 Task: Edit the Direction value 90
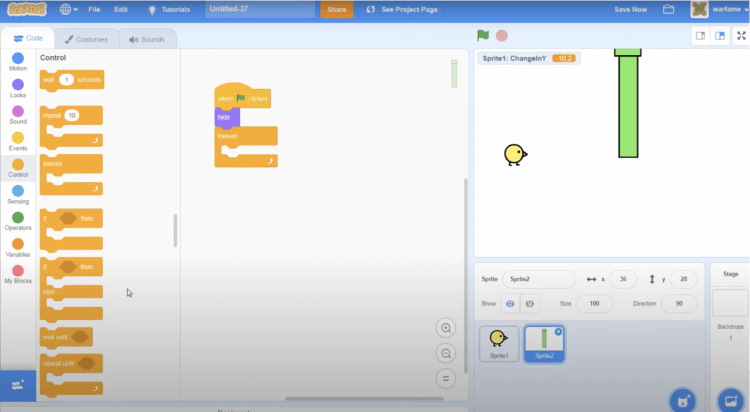(679, 304)
